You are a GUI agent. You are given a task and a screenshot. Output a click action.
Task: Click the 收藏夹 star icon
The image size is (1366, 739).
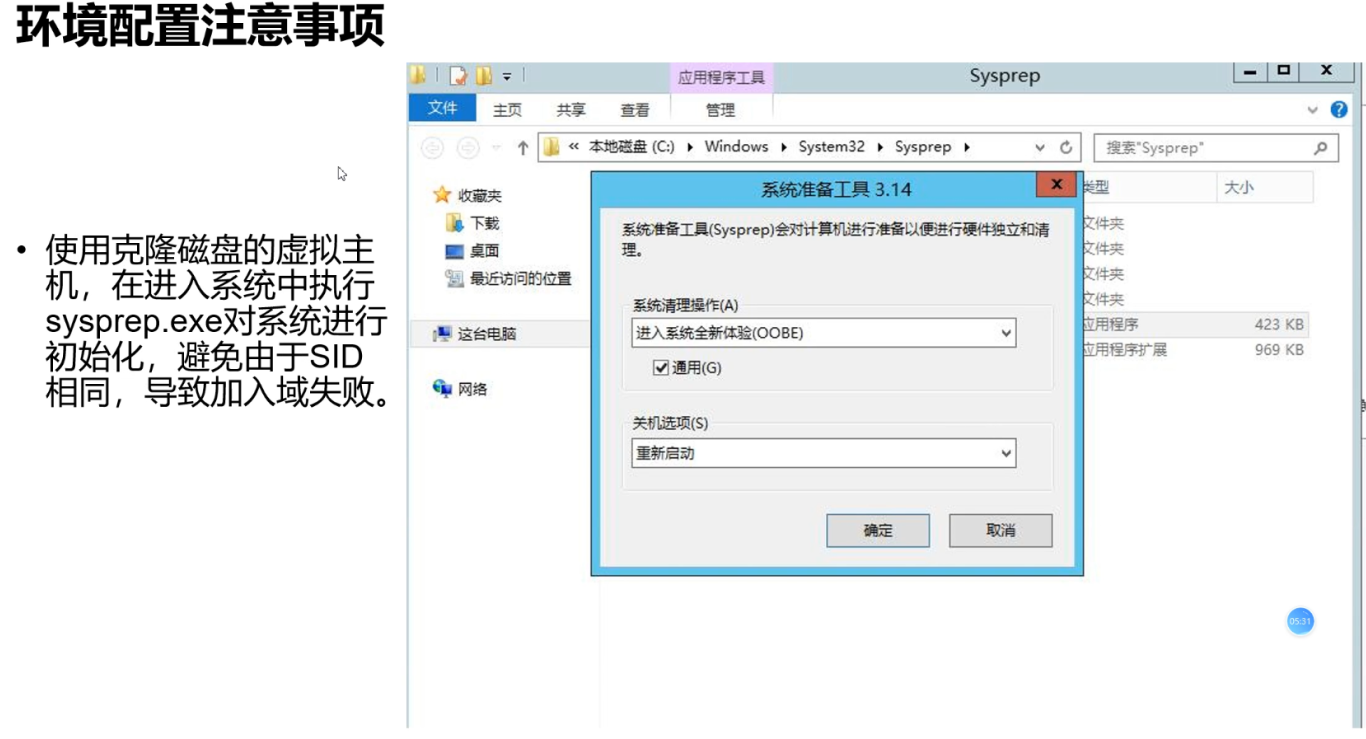(442, 196)
